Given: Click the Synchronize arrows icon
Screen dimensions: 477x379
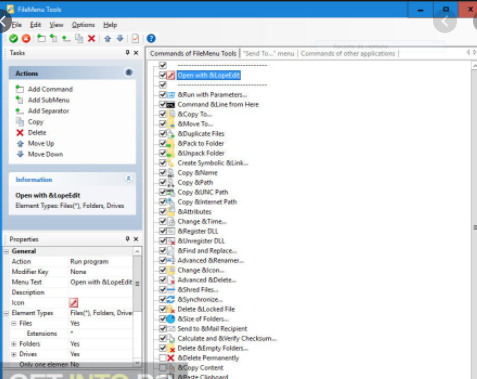Looking at the screenshot, I should coord(171,299).
